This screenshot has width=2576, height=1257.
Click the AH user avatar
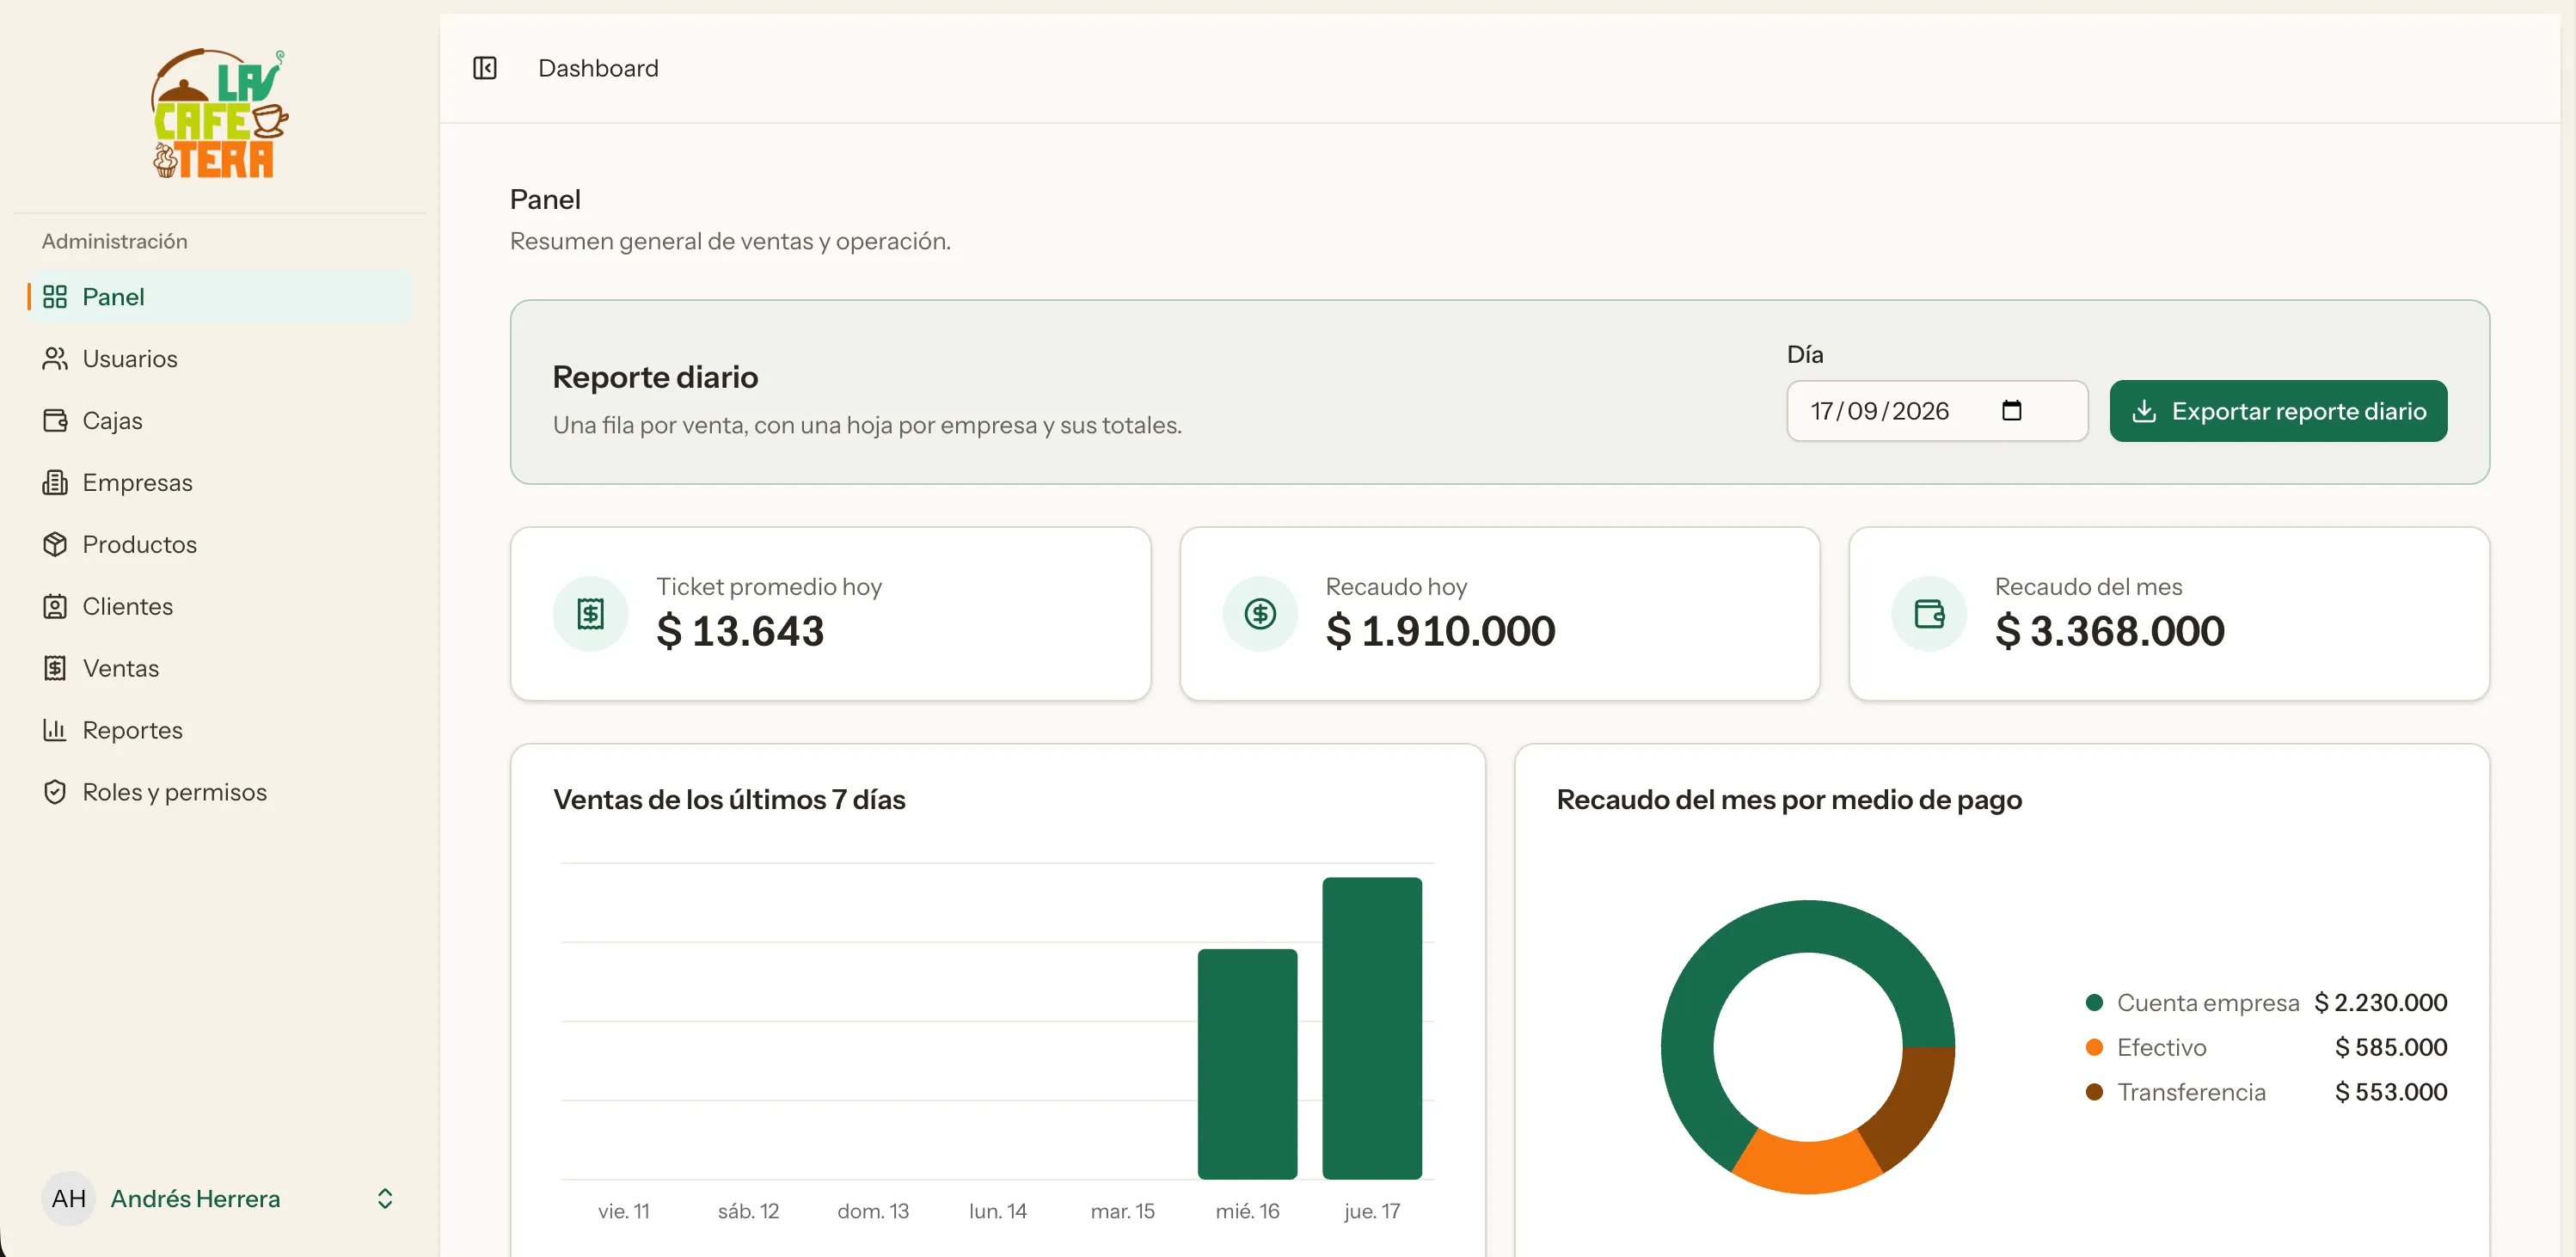(x=69, y=1198)
